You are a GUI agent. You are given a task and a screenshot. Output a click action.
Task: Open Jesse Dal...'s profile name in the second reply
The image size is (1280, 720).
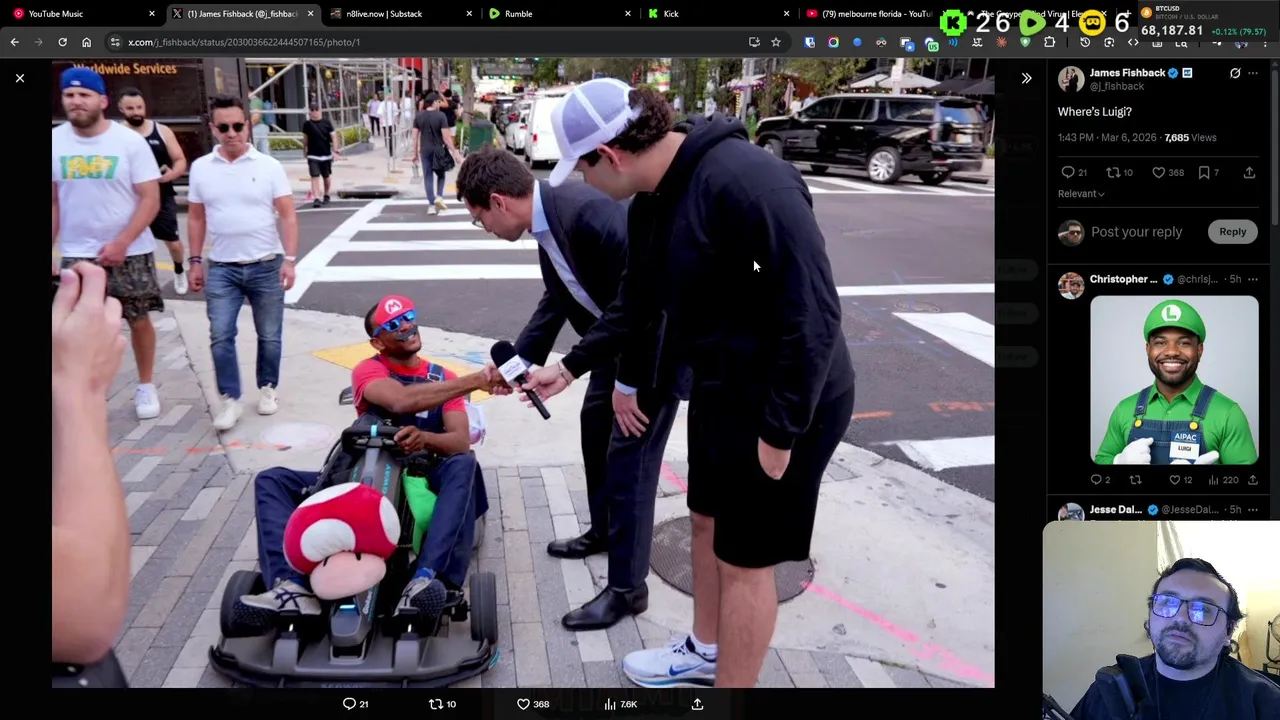[1116, 510]
